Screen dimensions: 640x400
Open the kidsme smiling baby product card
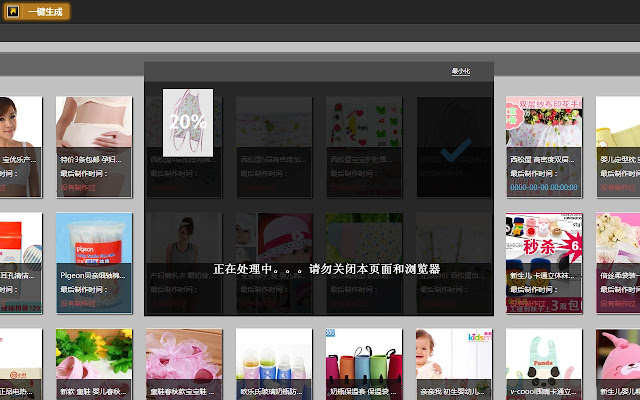click(454, 364)
